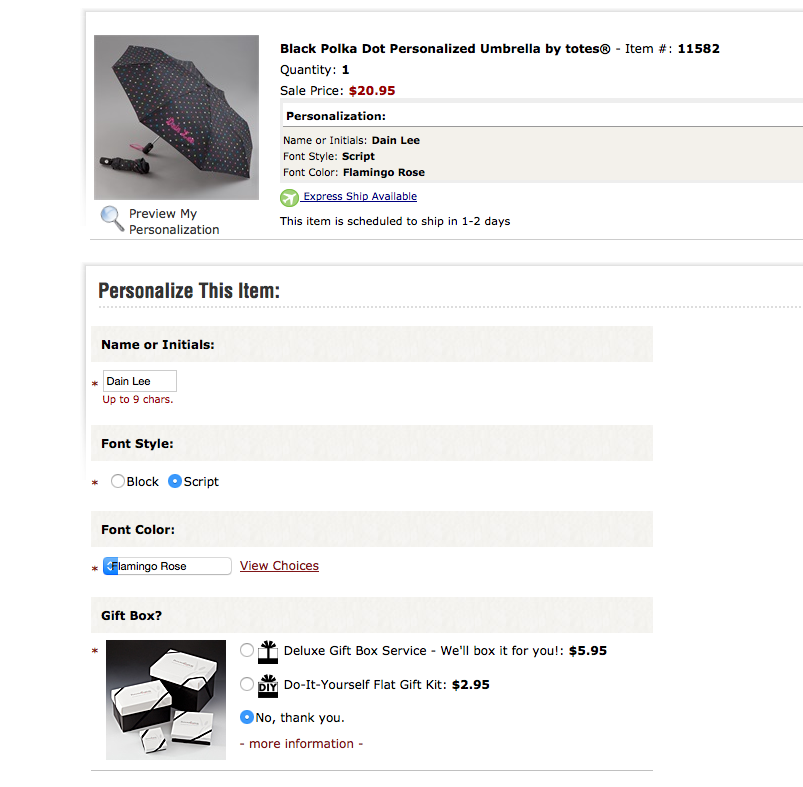This screenshot has width=803, height=787.
Task: Click the product title Black Polka Dot Umbrella
Action: coord(444,48)
